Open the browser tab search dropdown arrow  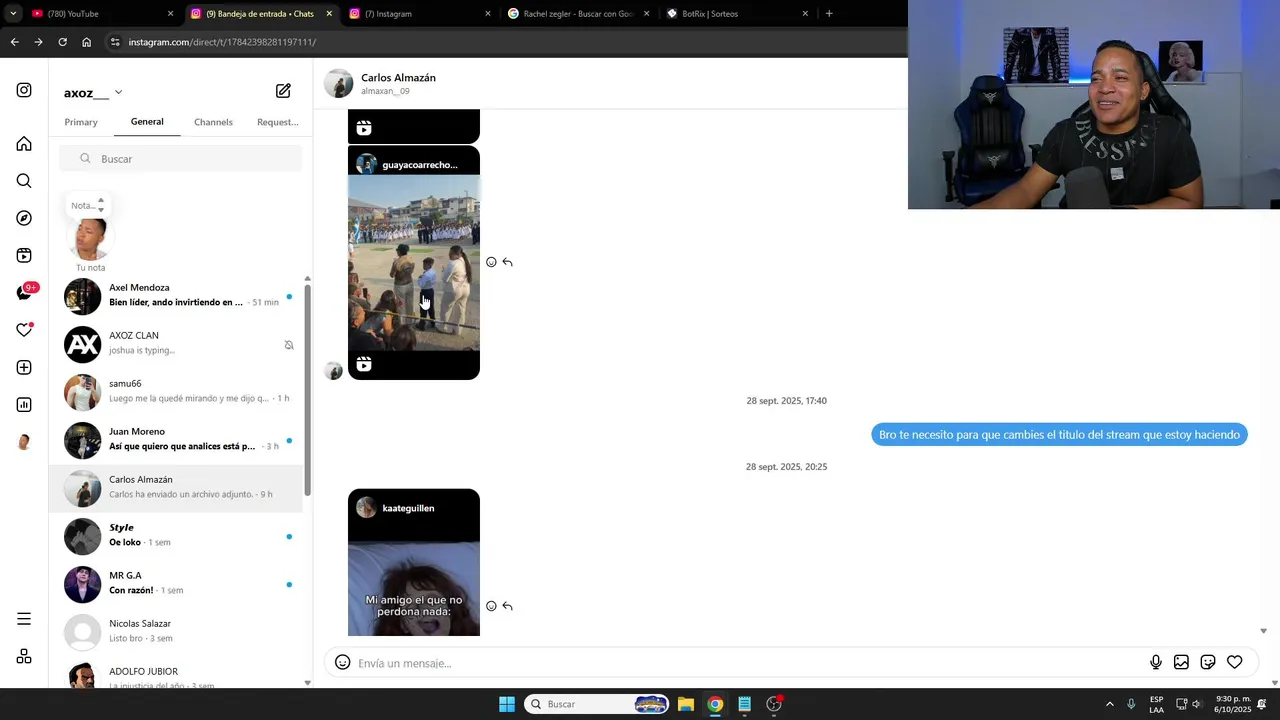click(13, 14)
